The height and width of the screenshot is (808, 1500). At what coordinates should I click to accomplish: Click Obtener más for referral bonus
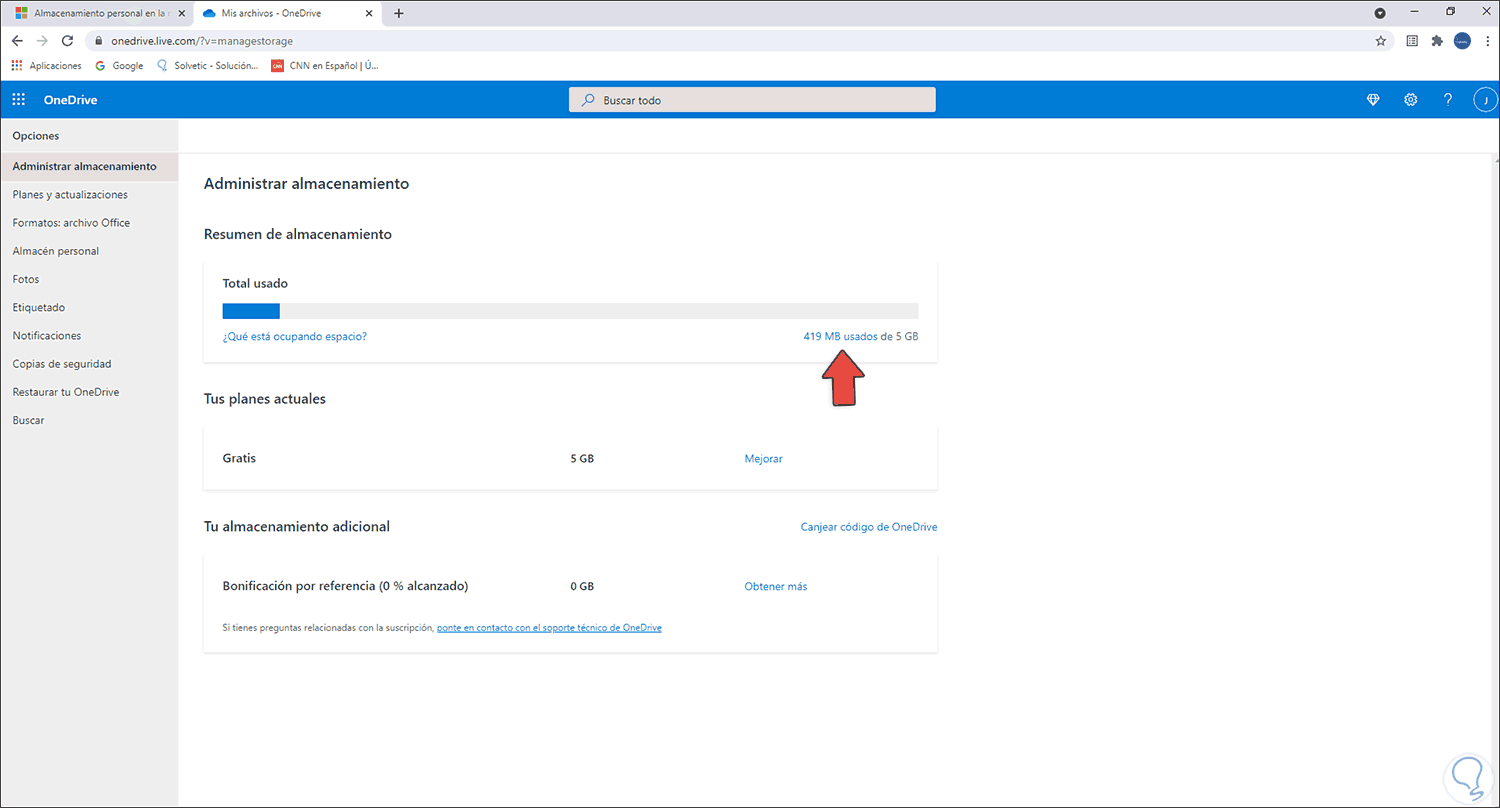[776, 586]
